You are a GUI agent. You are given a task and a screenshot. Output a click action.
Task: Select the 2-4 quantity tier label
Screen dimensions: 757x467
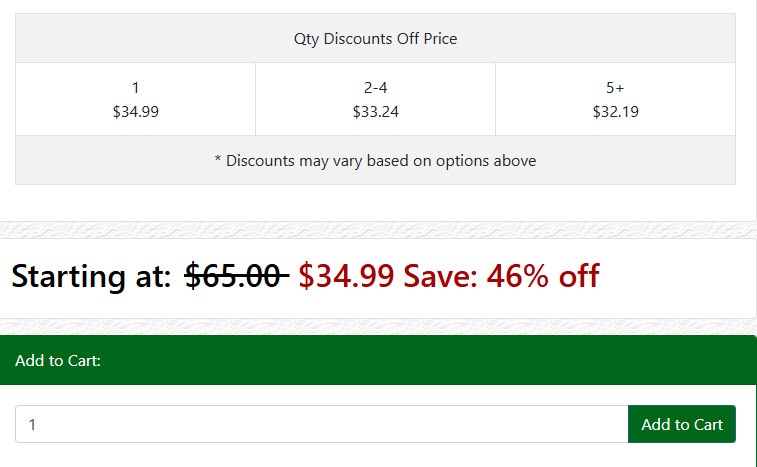[375, 88]
